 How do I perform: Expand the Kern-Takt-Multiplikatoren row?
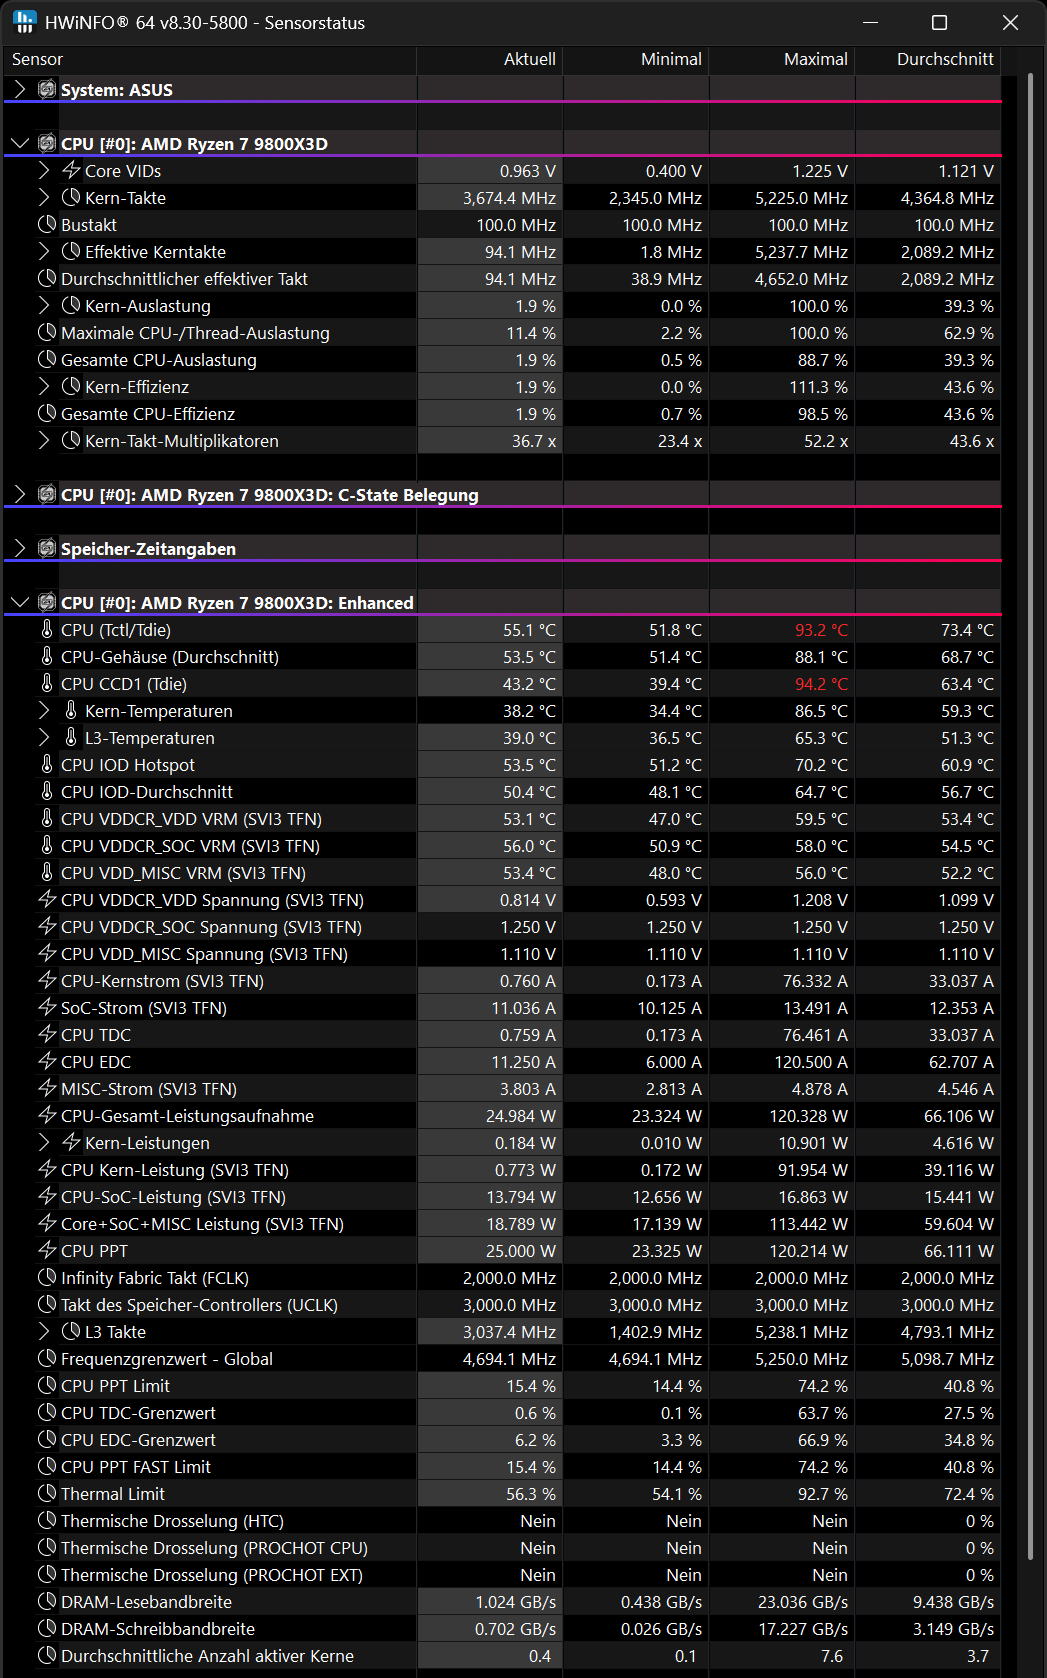(x=44, y=441)
